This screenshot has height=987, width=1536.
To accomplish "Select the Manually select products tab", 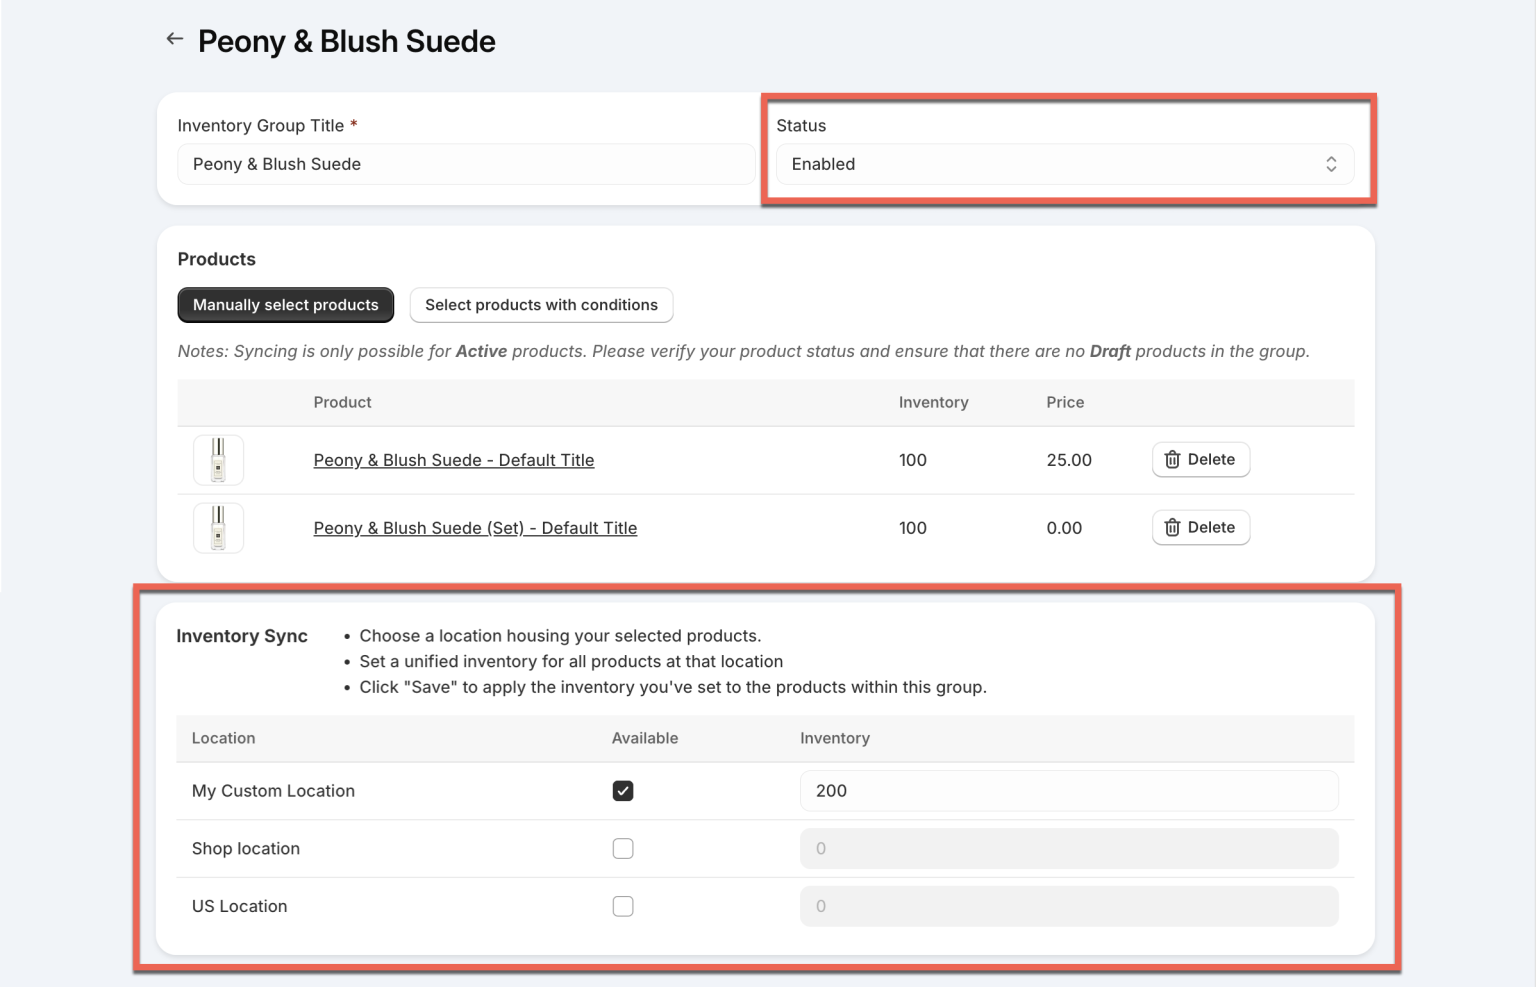I will pyautogui.click(x=285, y=305).
